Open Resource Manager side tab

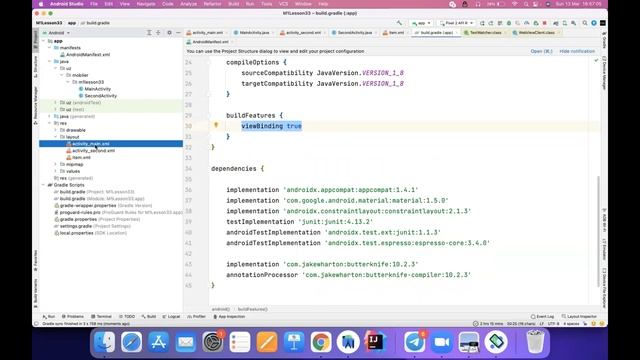(36, 105)
